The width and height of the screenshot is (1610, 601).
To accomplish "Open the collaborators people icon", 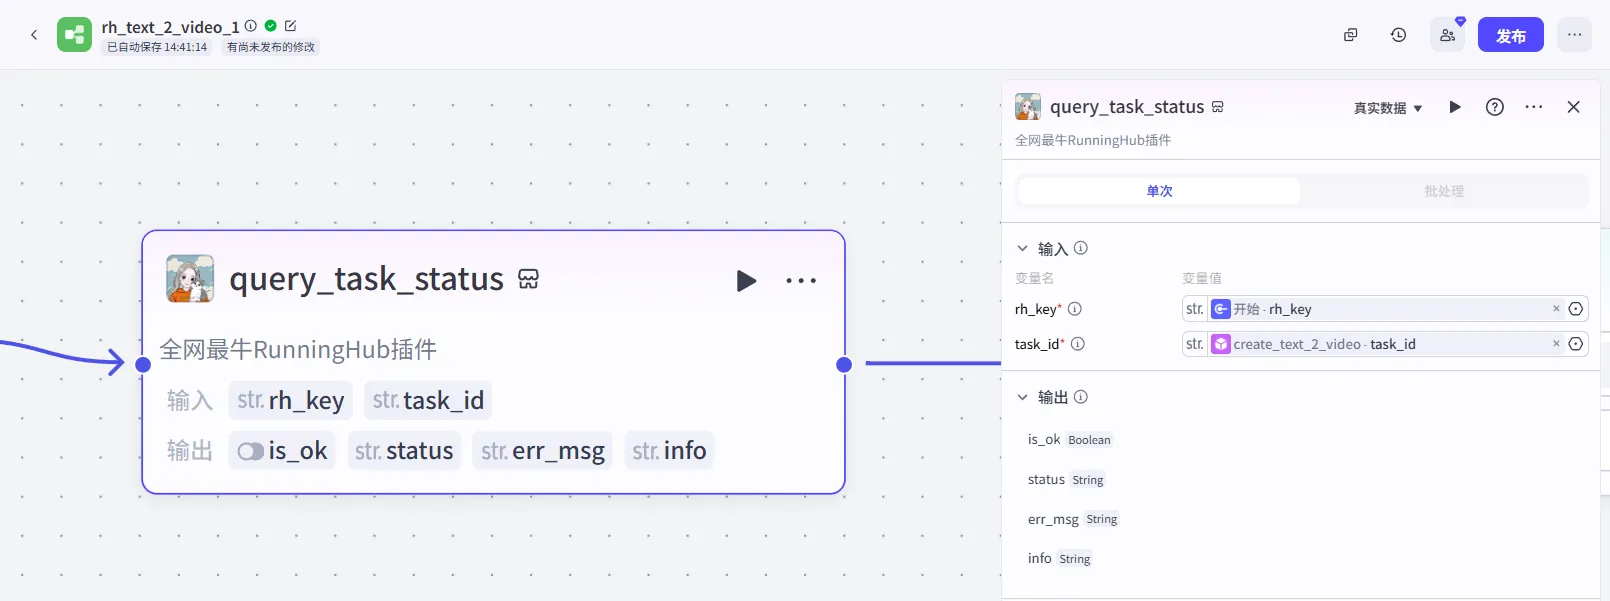I will [x=1447, y=35].
